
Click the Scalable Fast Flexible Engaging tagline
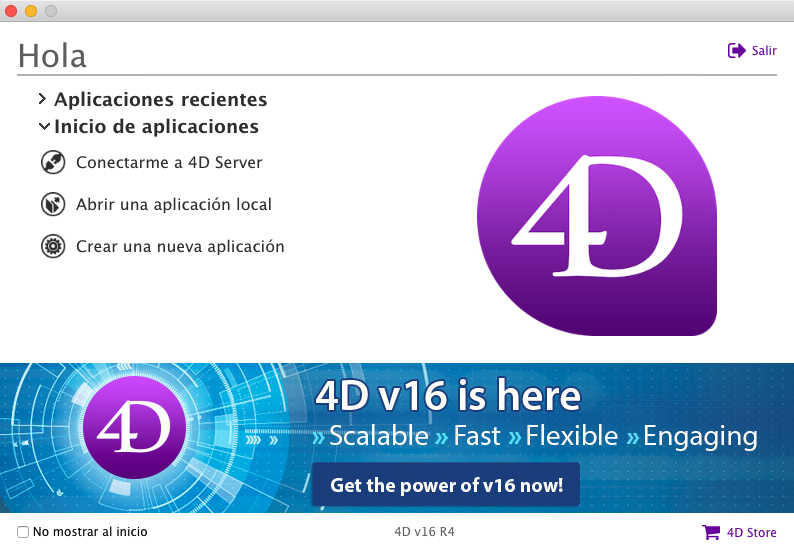(535, 437)
